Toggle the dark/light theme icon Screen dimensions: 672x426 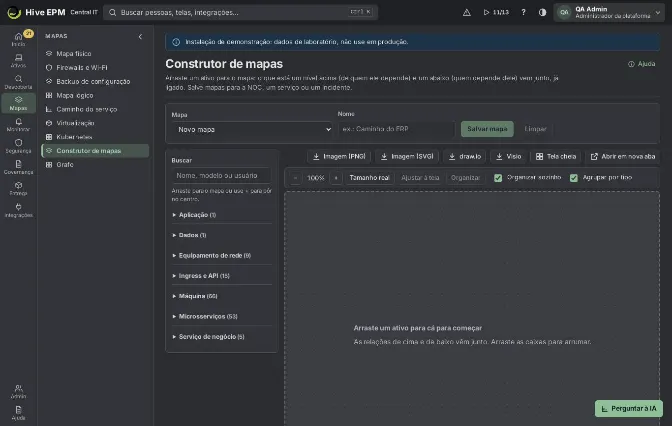[x=542, y=12]
